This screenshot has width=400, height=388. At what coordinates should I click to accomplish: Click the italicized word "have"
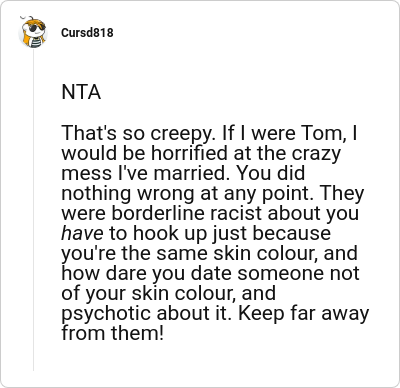pos(82,233)
